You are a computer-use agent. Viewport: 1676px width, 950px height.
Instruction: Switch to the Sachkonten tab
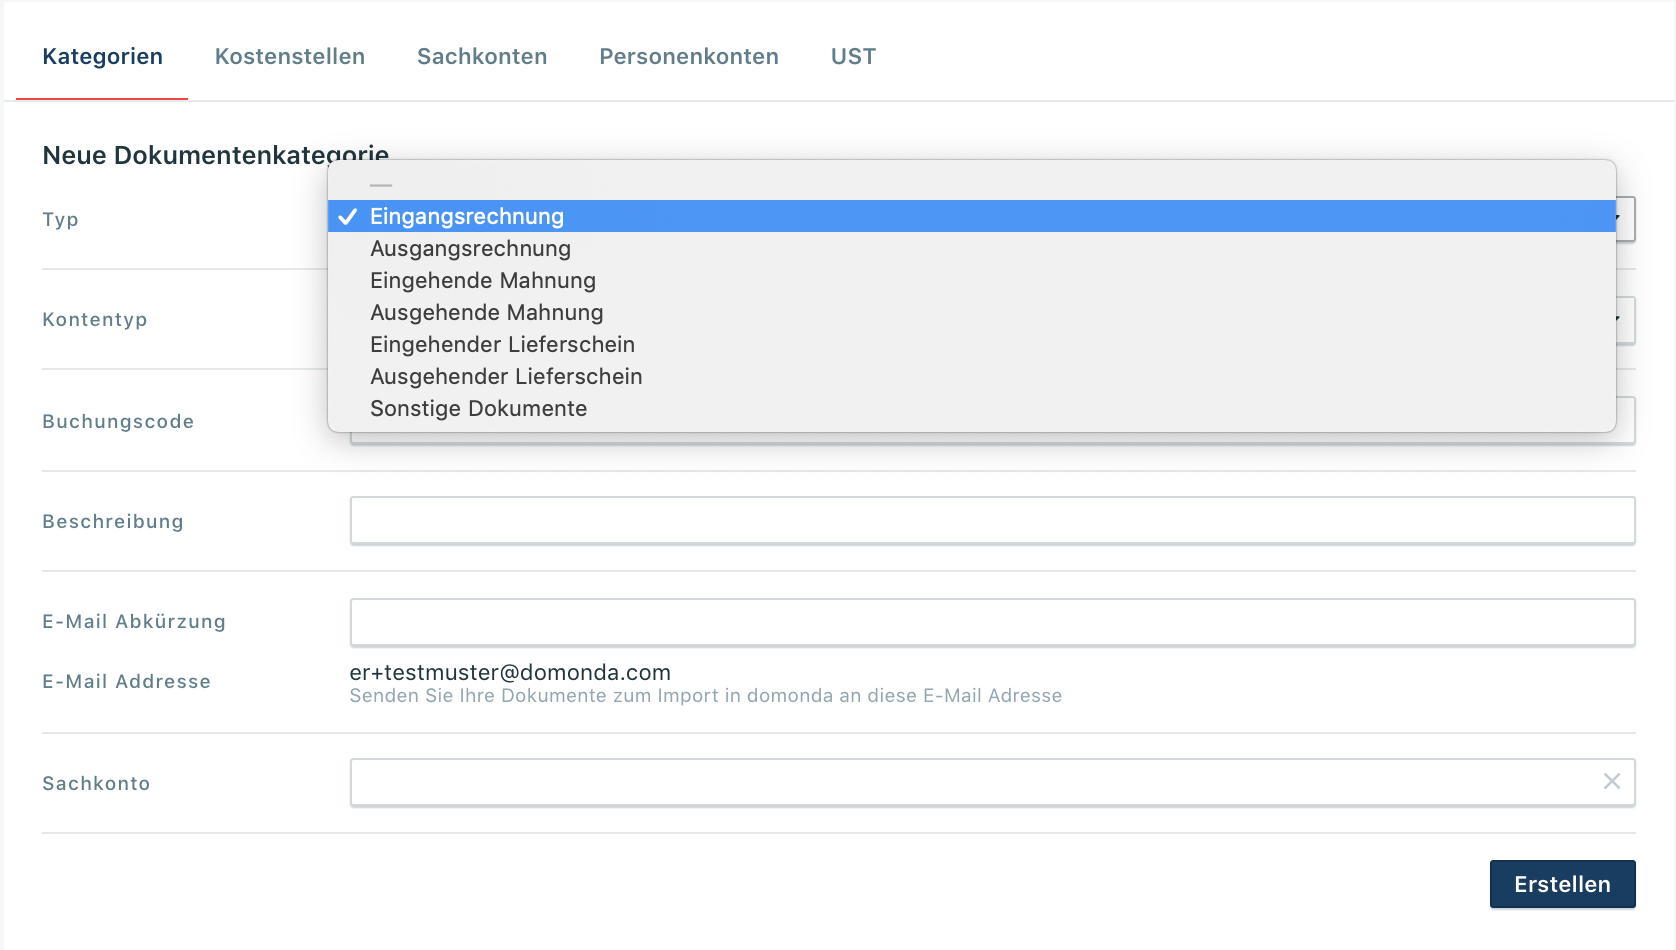(x=482, y=56)
